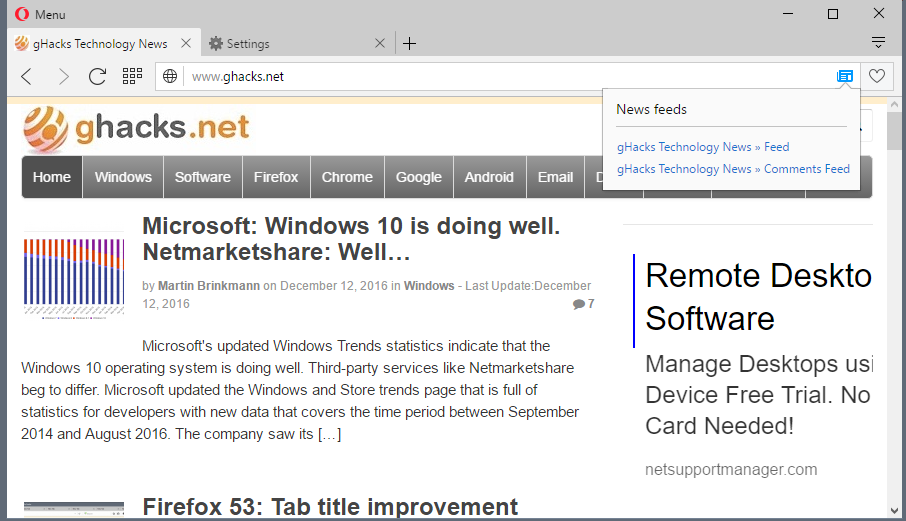The width and height of the screenshot is (906, 521).
Task: Open 'Firefox 53: Tab title improvement' article
Action: click(330, 507)
